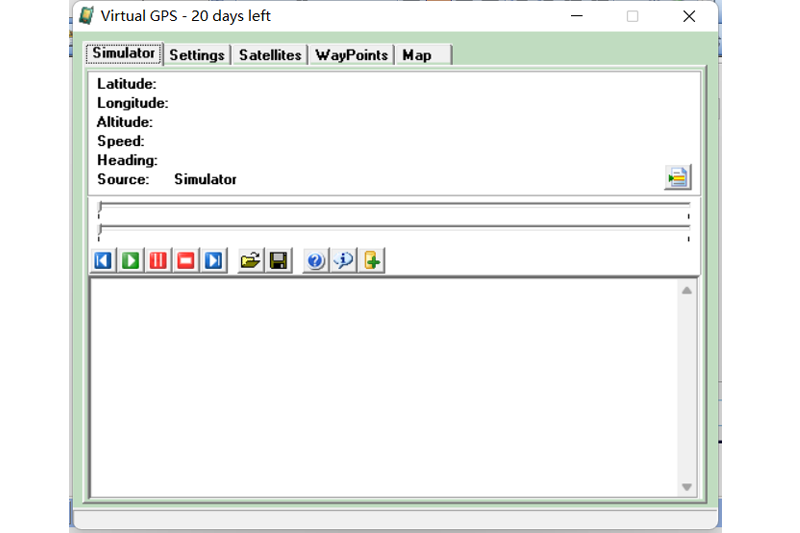Click the log scrollbar up arrow

[x=687, y=291]
